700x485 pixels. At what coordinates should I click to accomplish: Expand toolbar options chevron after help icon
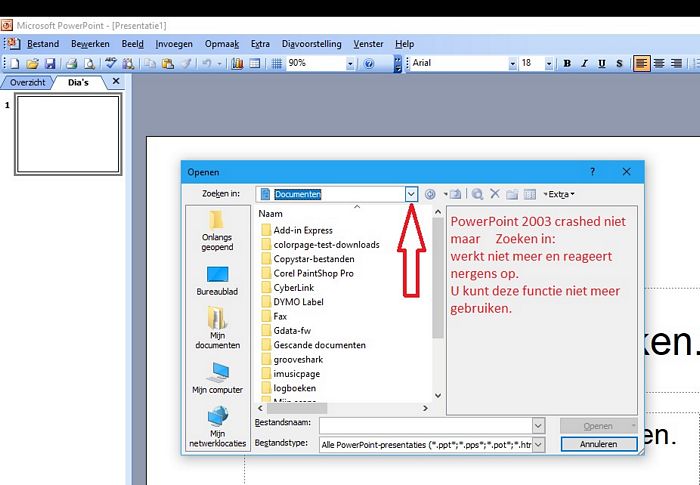[397, 64]
